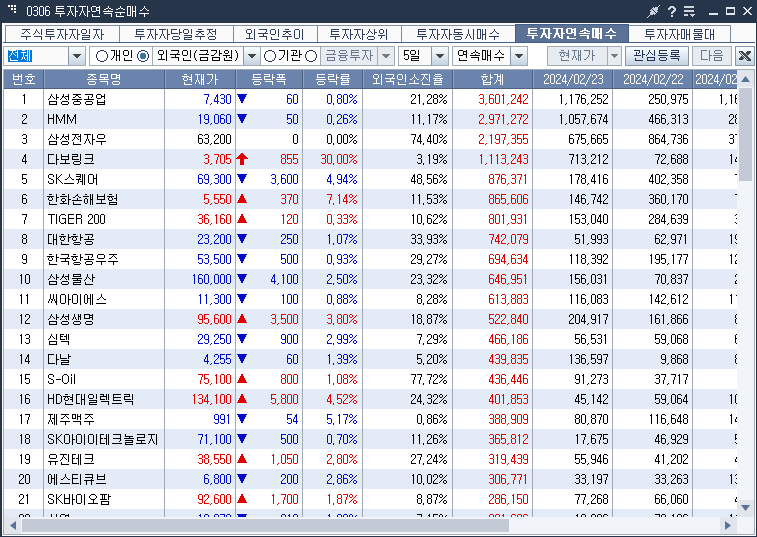757x537 pixels.
Task: Open the 외국인추이 tab
Action: (275, 34)
